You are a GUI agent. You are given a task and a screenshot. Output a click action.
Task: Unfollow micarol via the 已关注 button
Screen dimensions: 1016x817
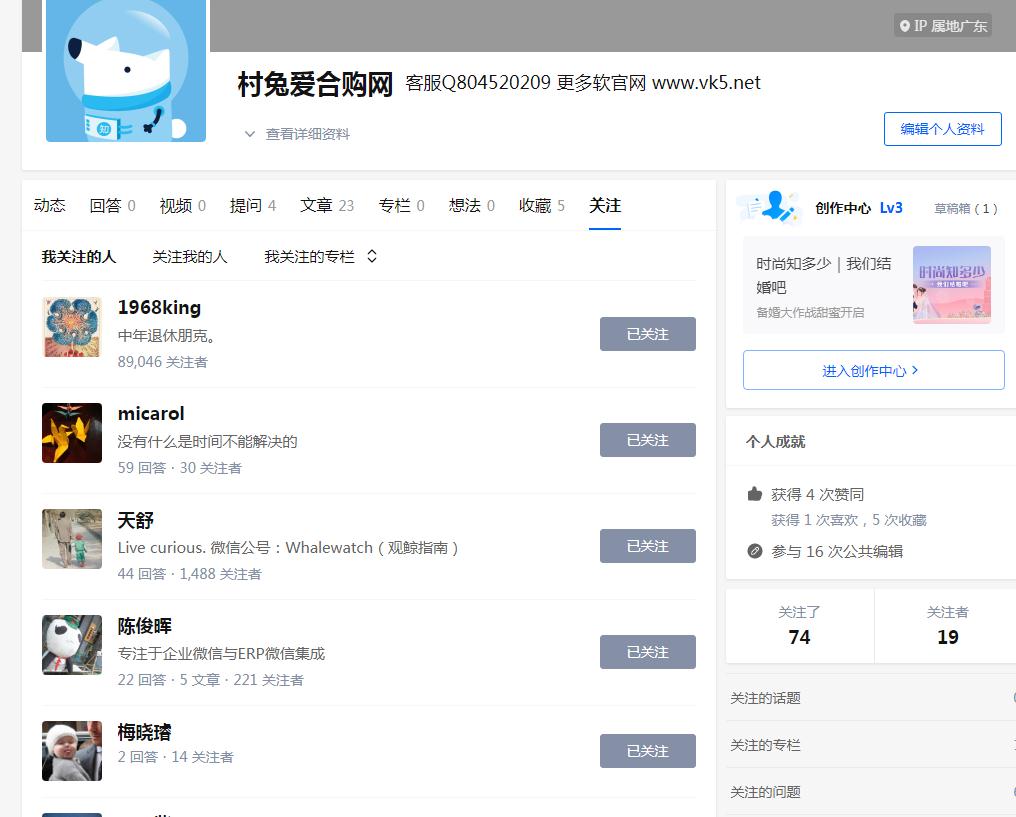[647, 440]
